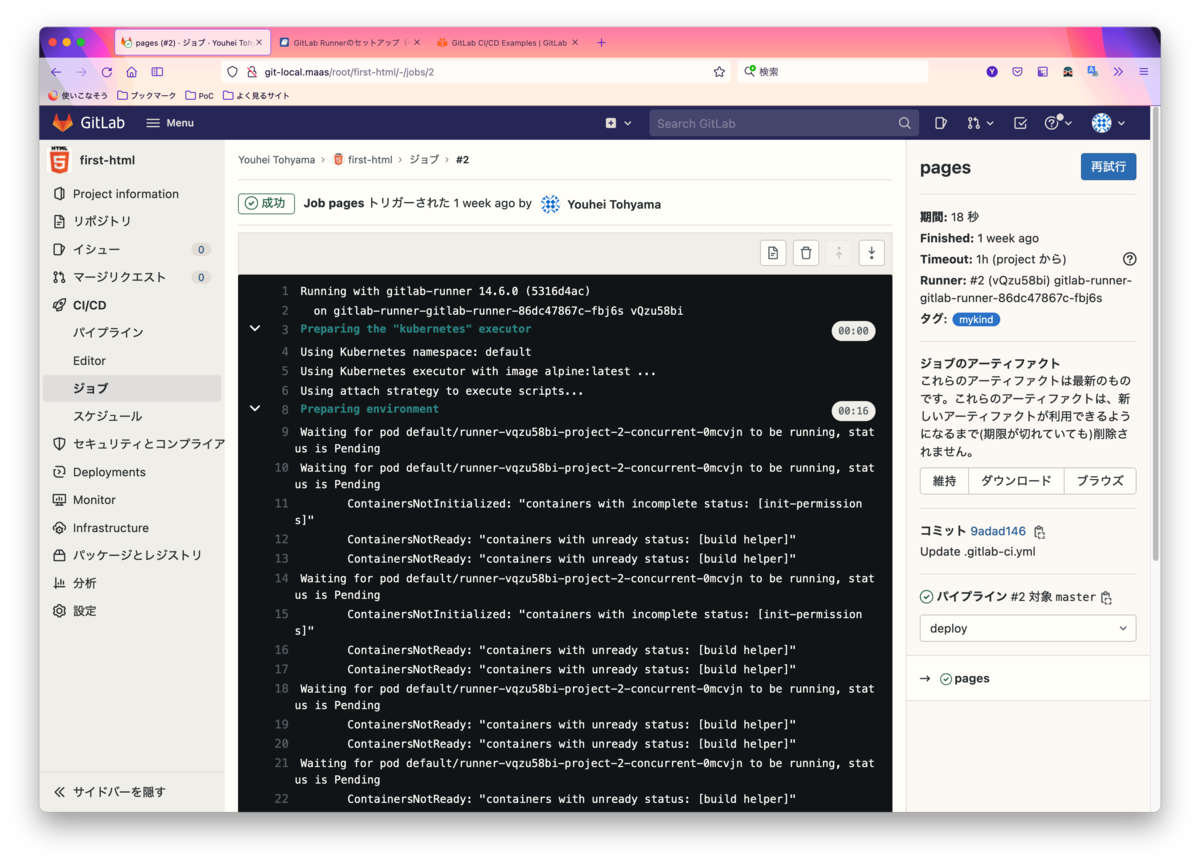Viewport: 1200px width, 864px height.
Task: Collapse Preparing the kubernetes executor section
Action: (x=255, y=329)
